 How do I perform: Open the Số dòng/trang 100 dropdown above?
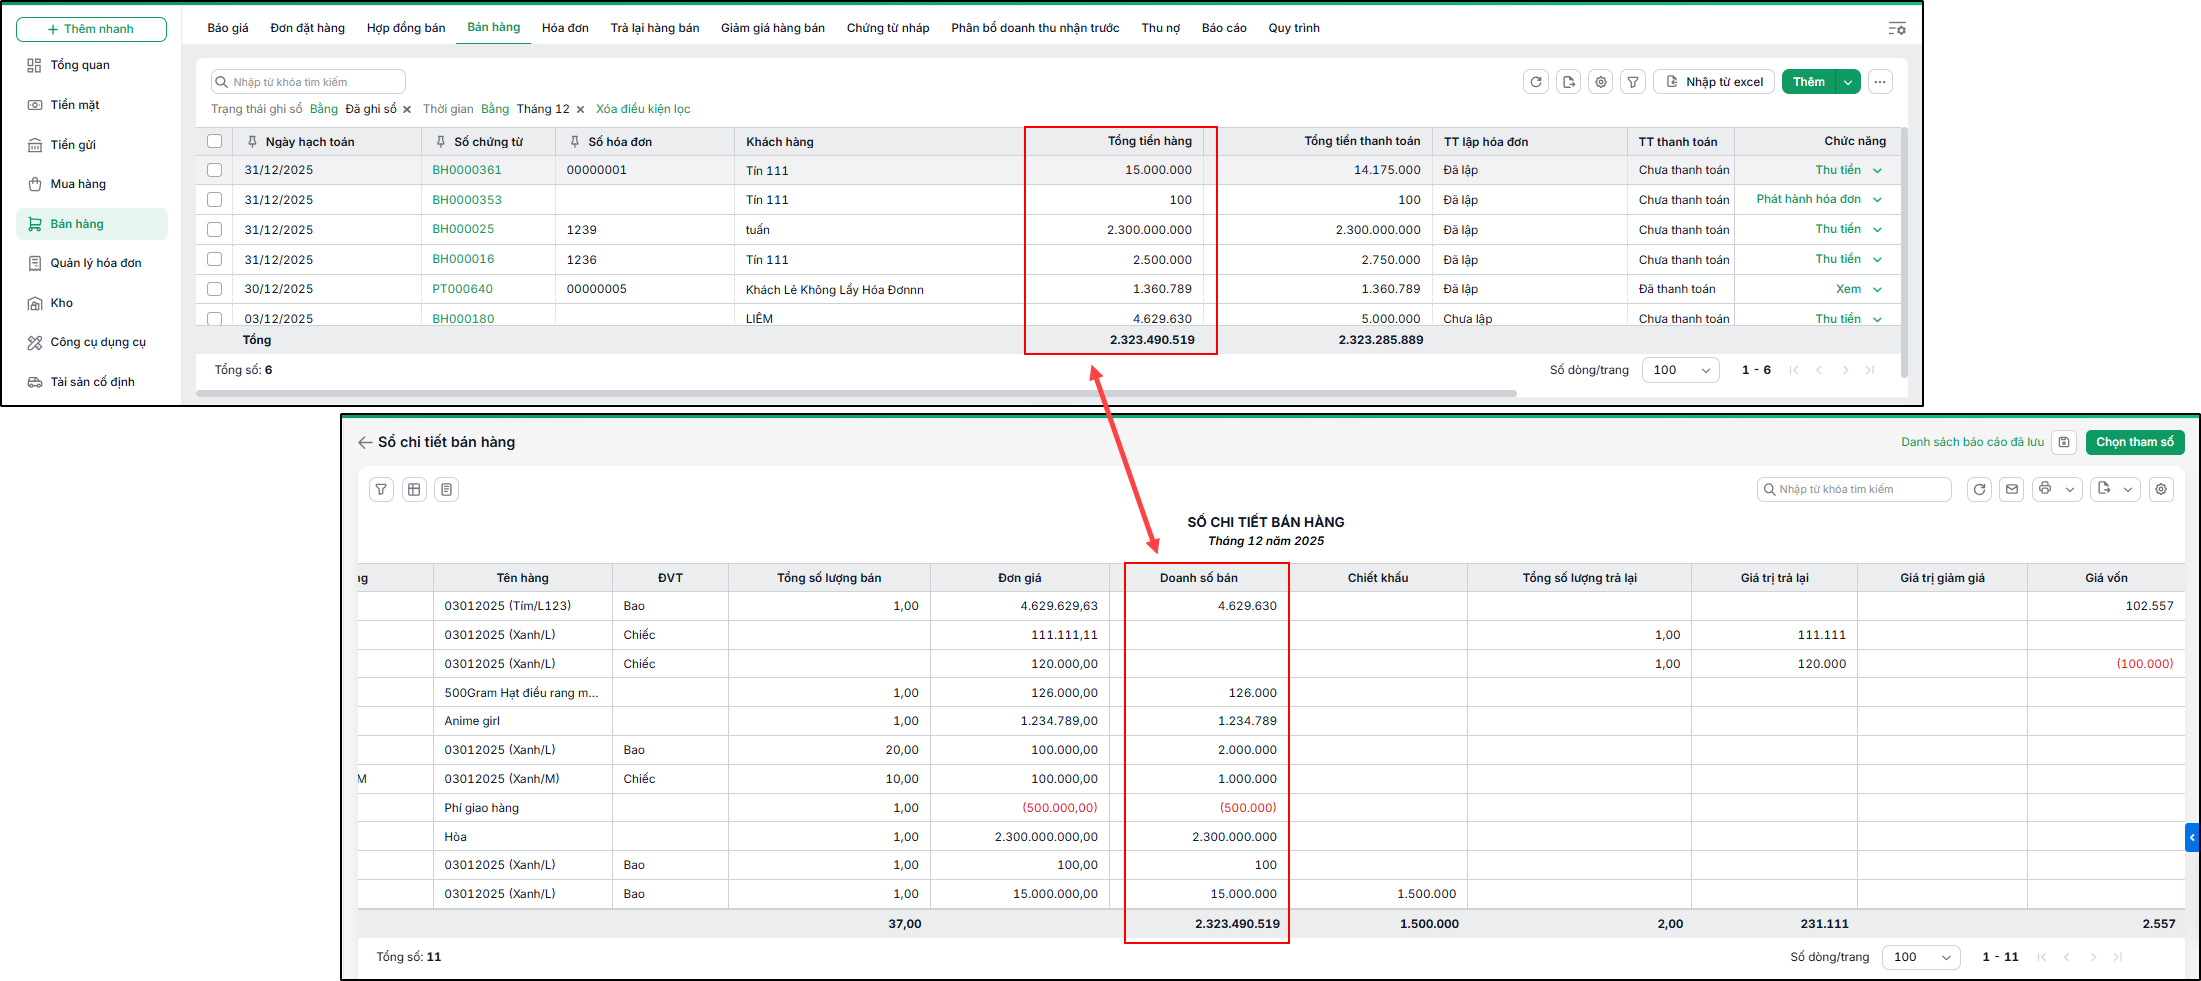(x=1681, y=370)
